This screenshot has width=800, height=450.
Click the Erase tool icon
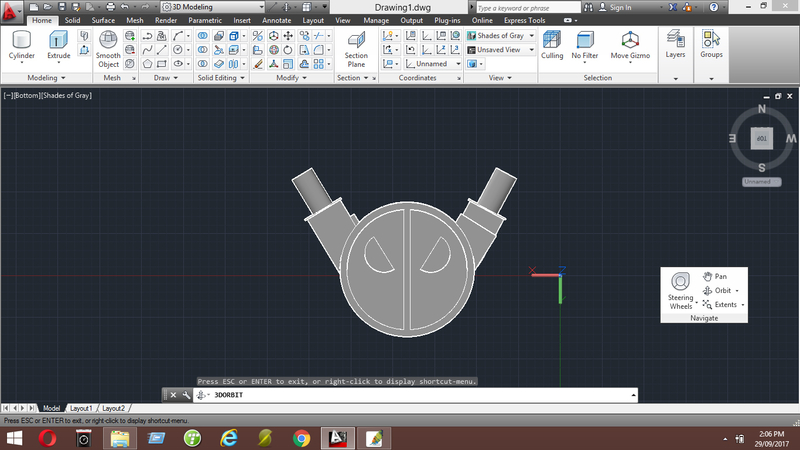[258, 64]
